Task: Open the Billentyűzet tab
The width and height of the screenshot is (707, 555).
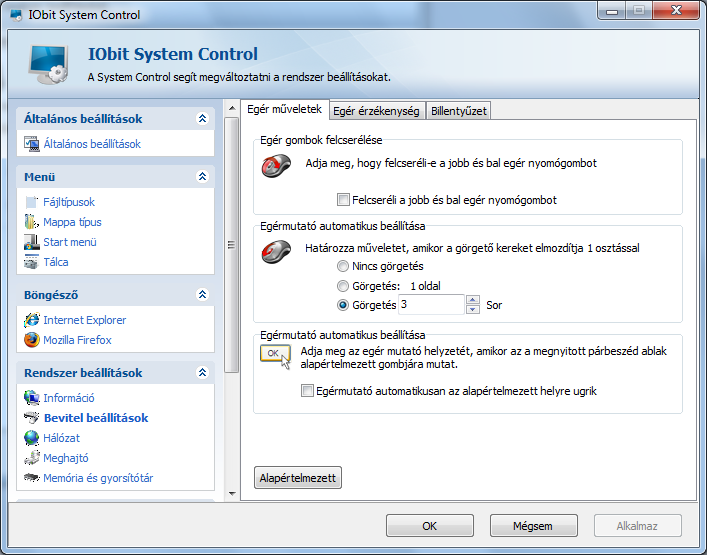Action: [x=459, y=111]
